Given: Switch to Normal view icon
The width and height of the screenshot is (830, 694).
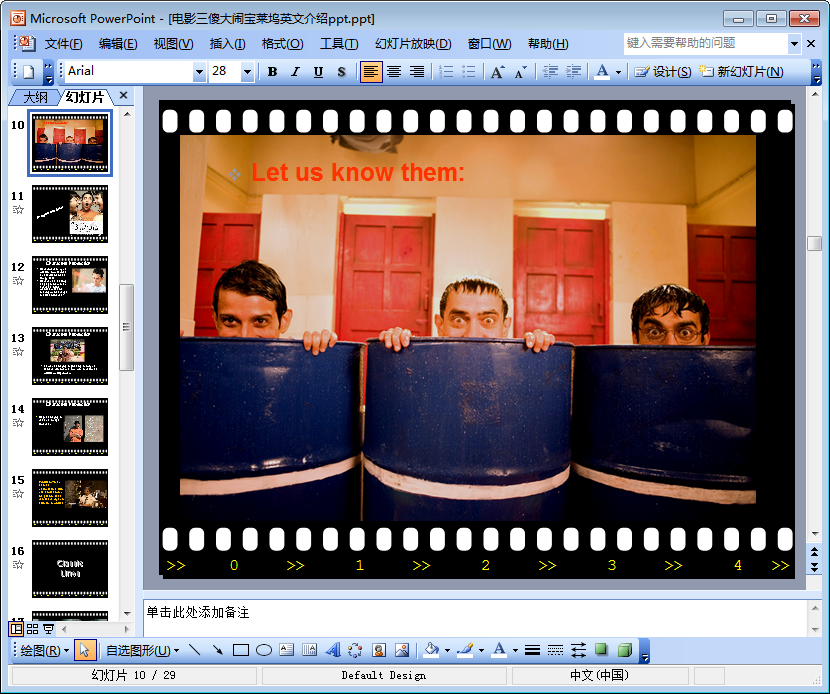Looking at the screenshot, I should pos(16,628).
